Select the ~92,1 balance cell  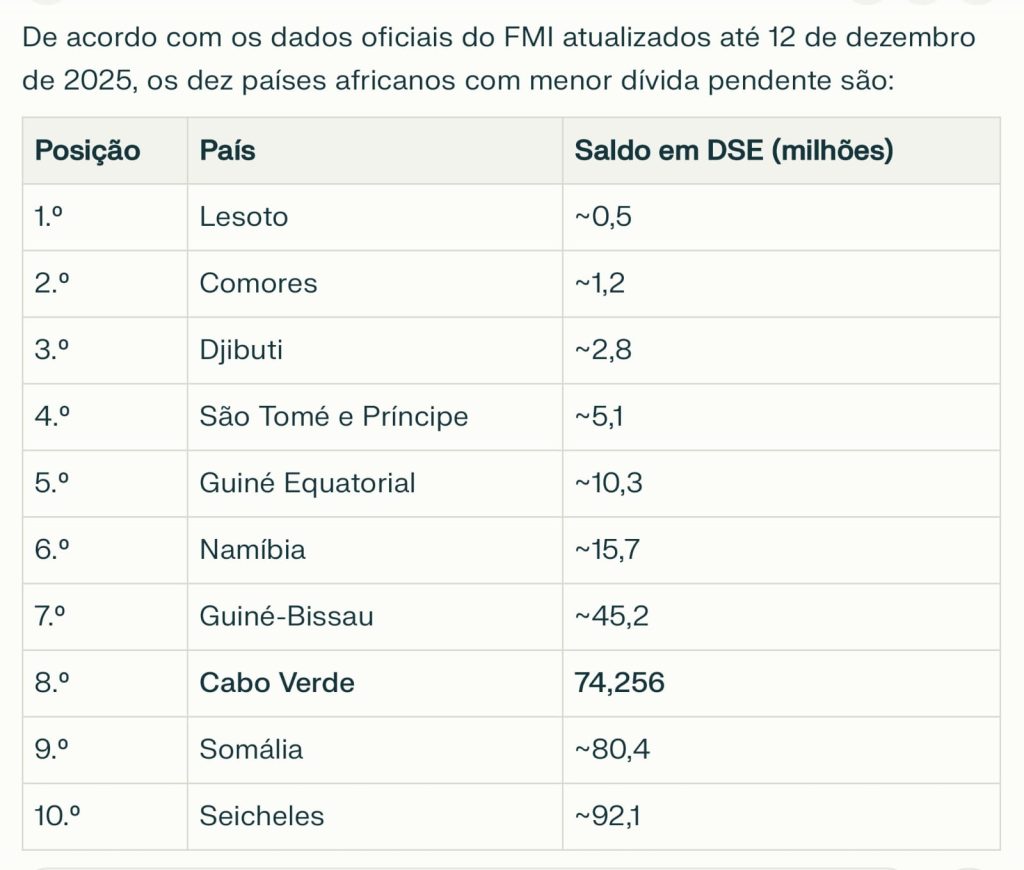[607, 816]
